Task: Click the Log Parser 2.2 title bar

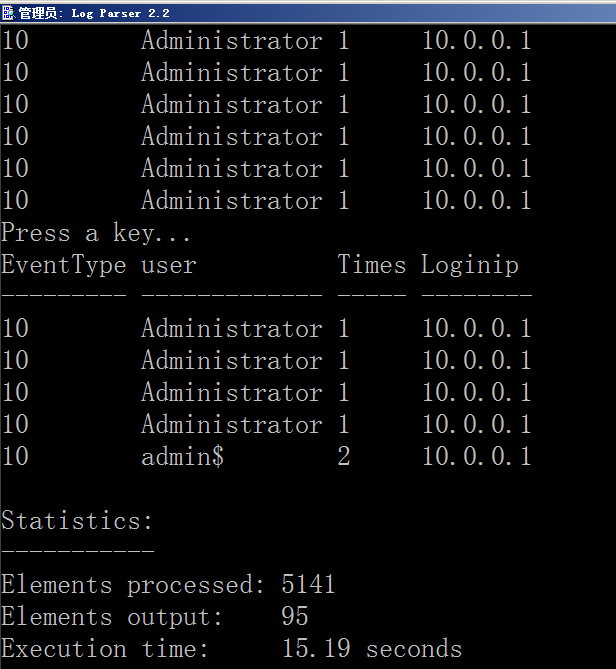Action: 308,13
